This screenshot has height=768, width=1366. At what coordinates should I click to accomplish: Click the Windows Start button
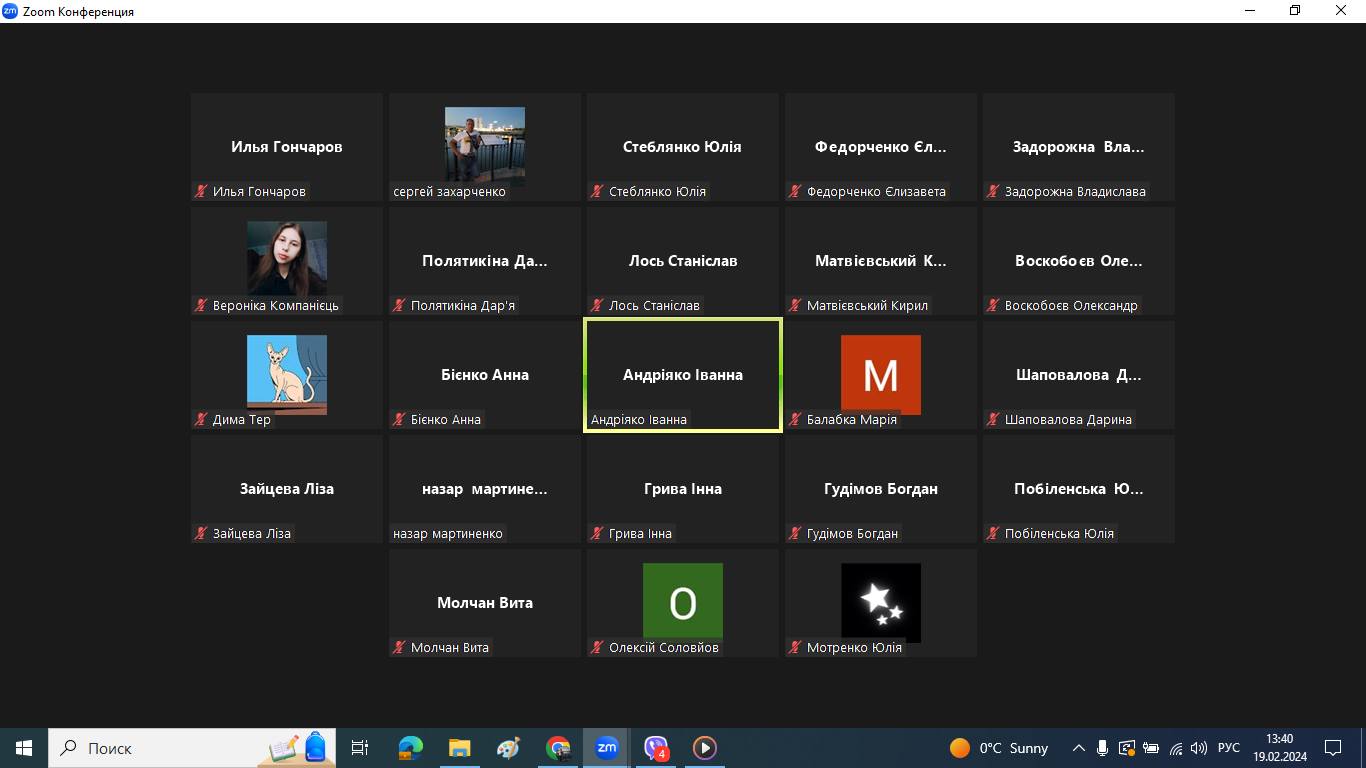point(24,748)
